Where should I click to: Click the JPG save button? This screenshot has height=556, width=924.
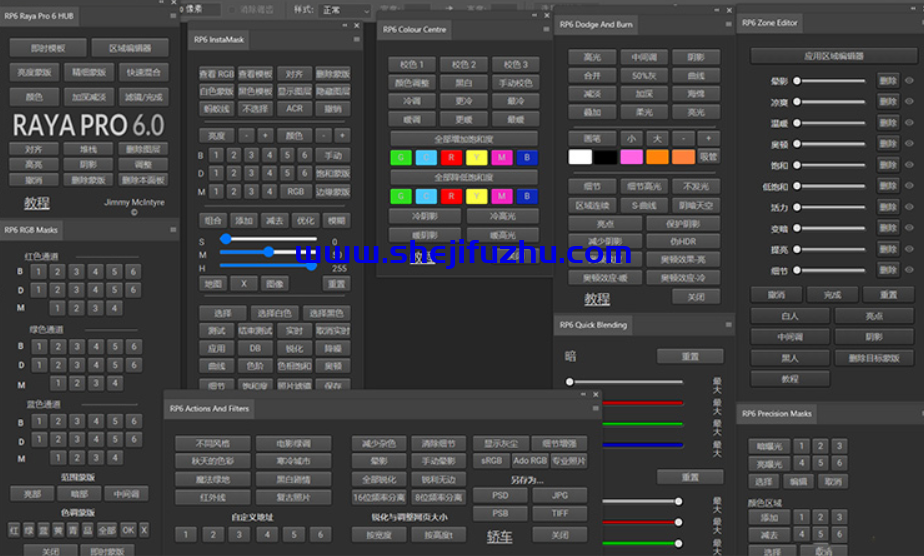point(560,495)
